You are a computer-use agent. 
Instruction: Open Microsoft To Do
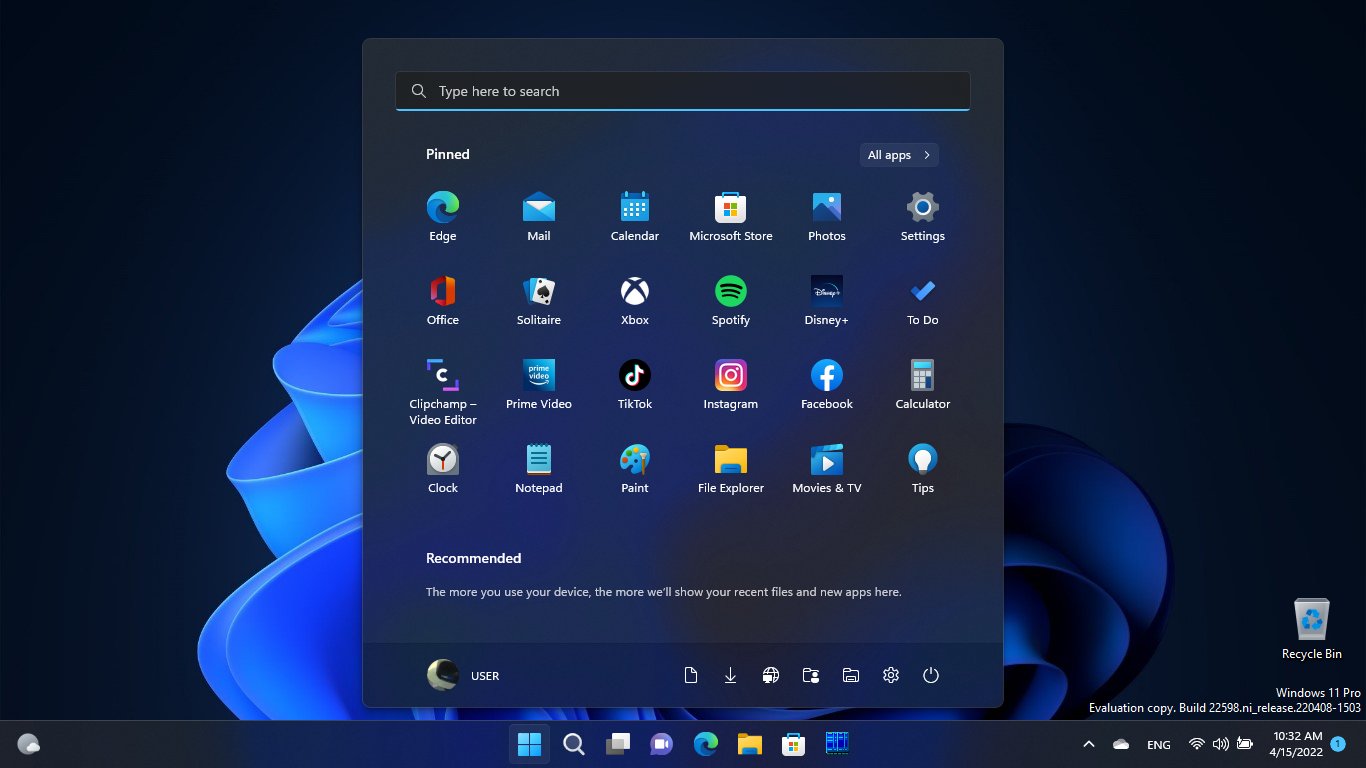pyautogui.click(x=921, y=300)
